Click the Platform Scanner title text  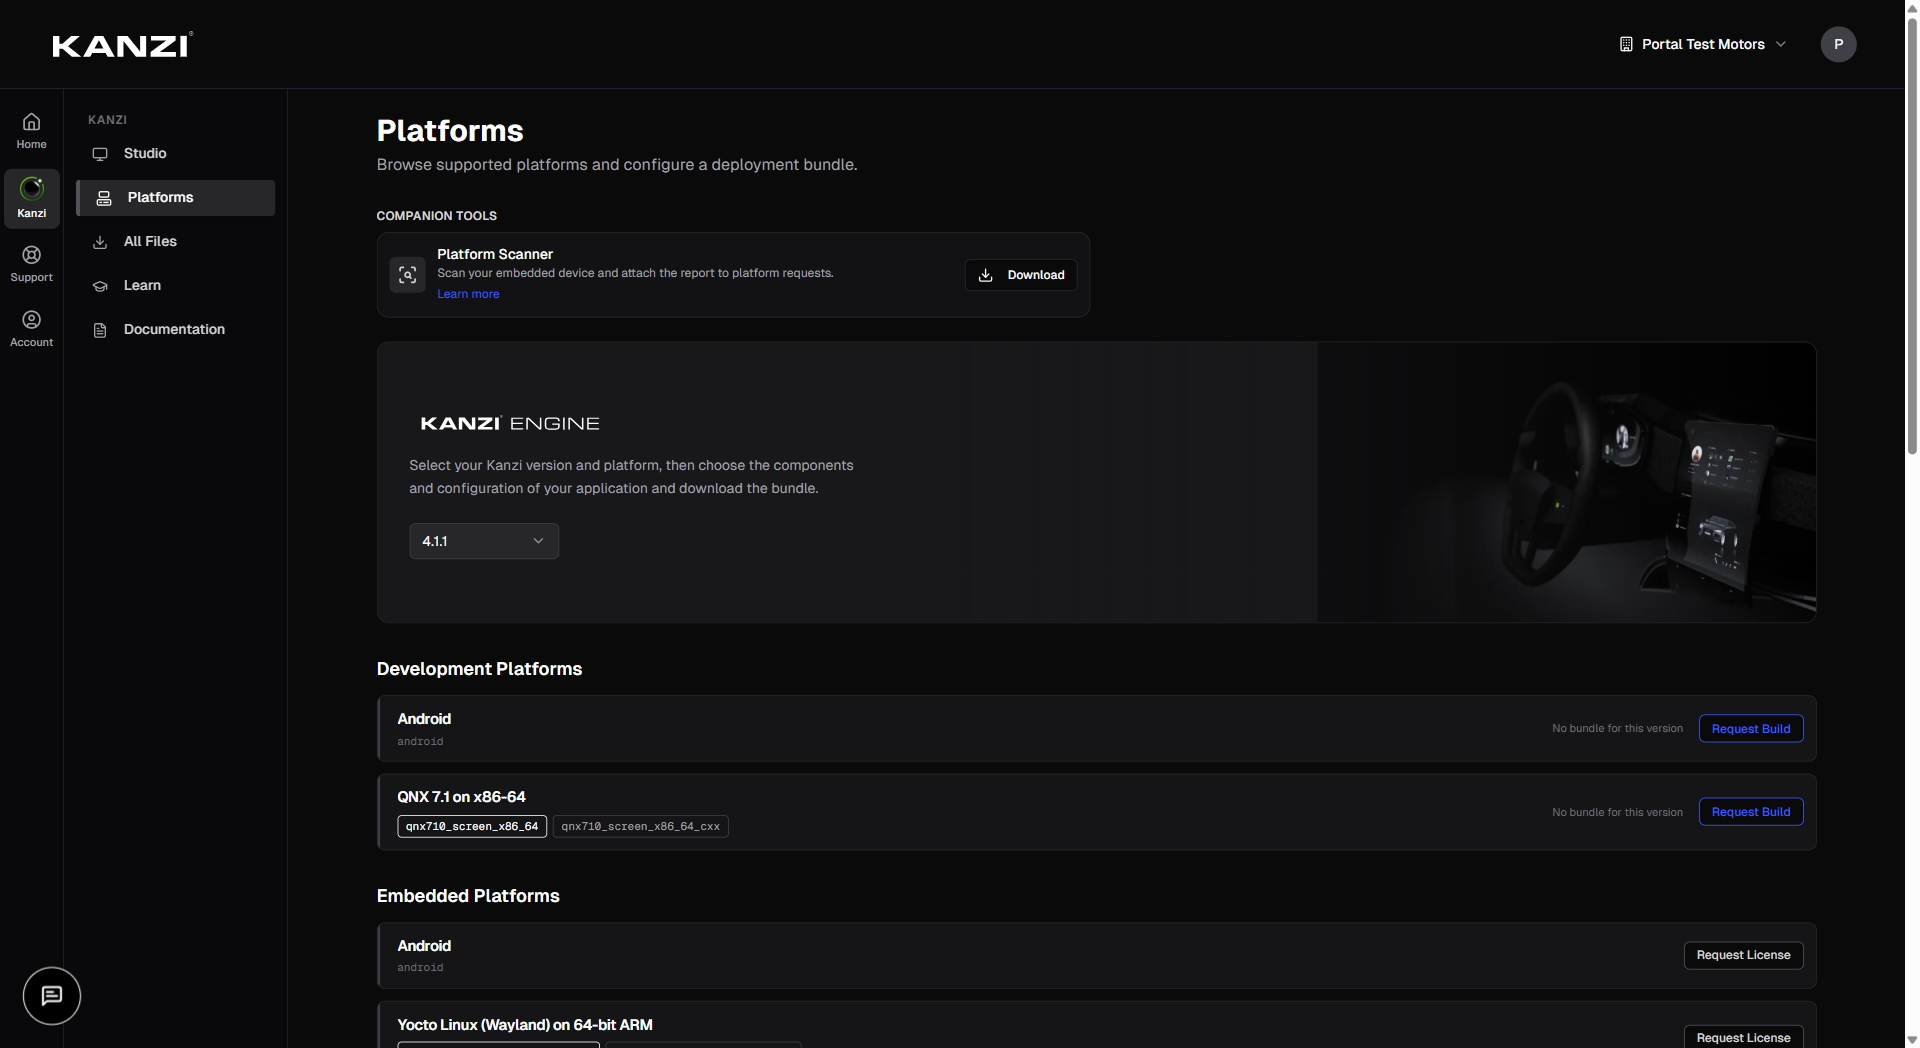(495, 254)
